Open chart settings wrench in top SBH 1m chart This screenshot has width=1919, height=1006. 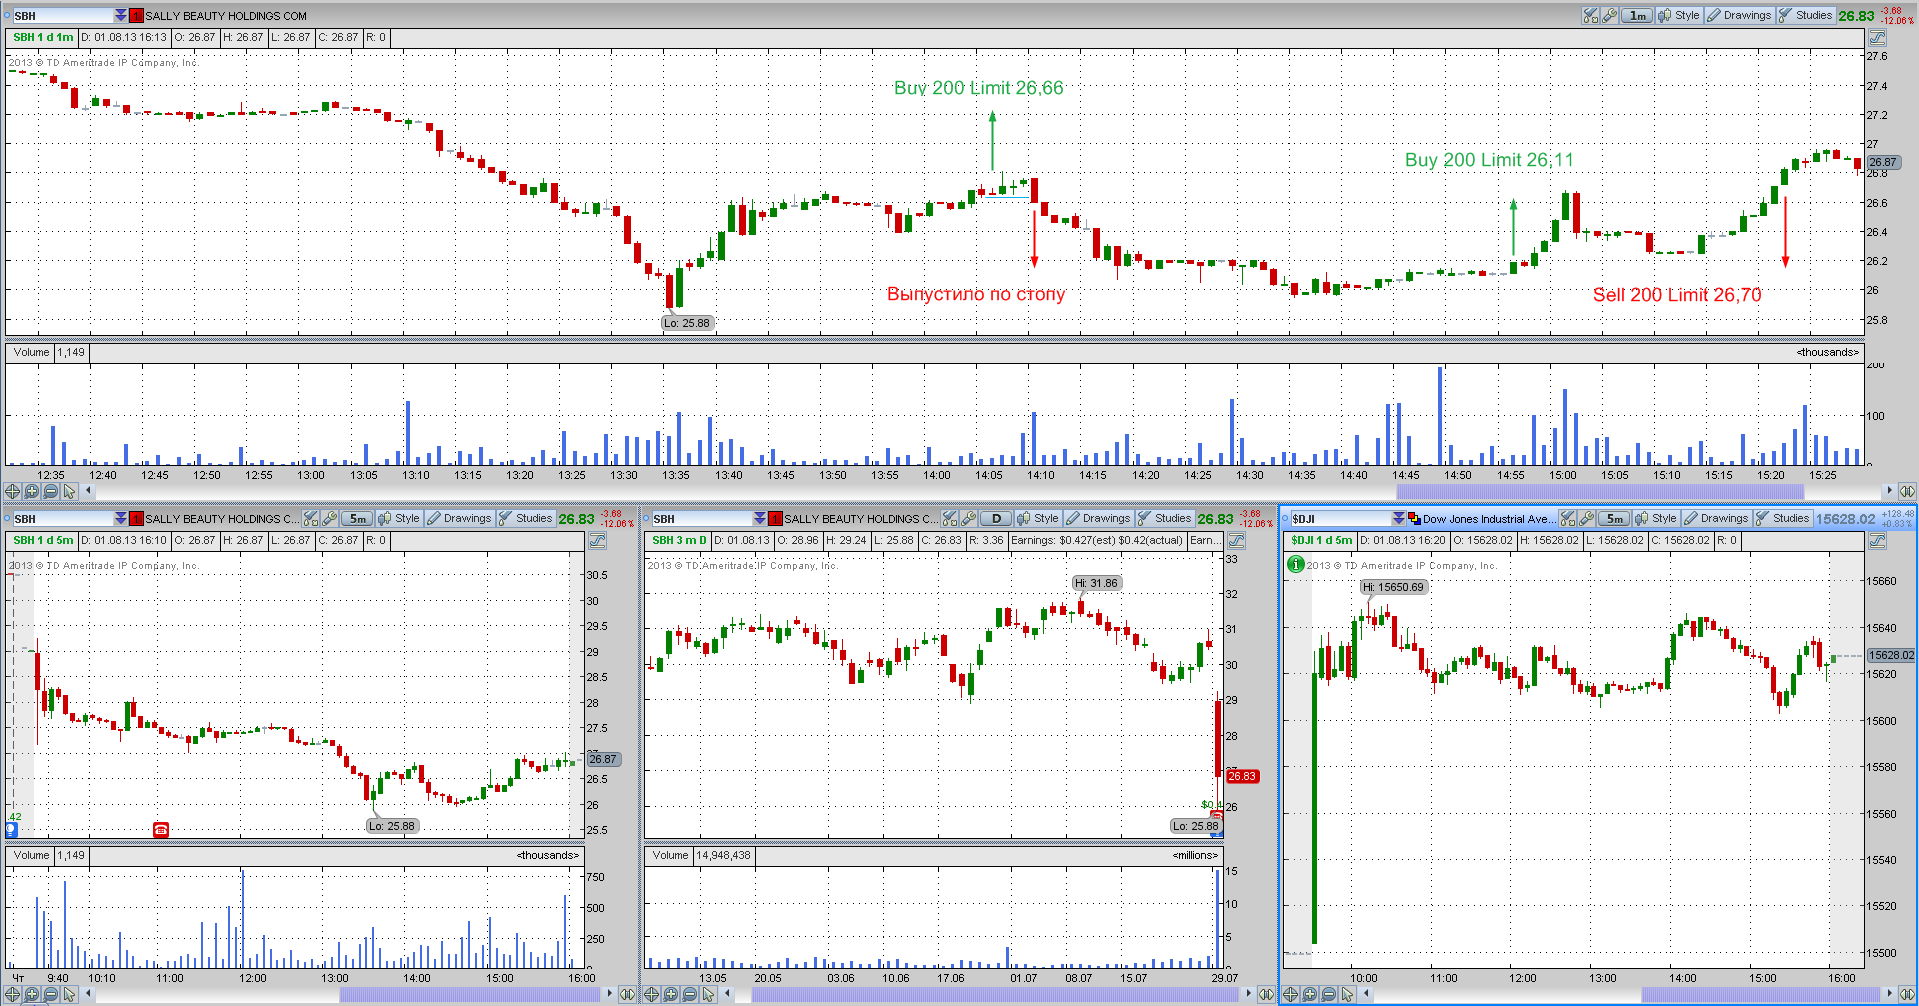1610,15
